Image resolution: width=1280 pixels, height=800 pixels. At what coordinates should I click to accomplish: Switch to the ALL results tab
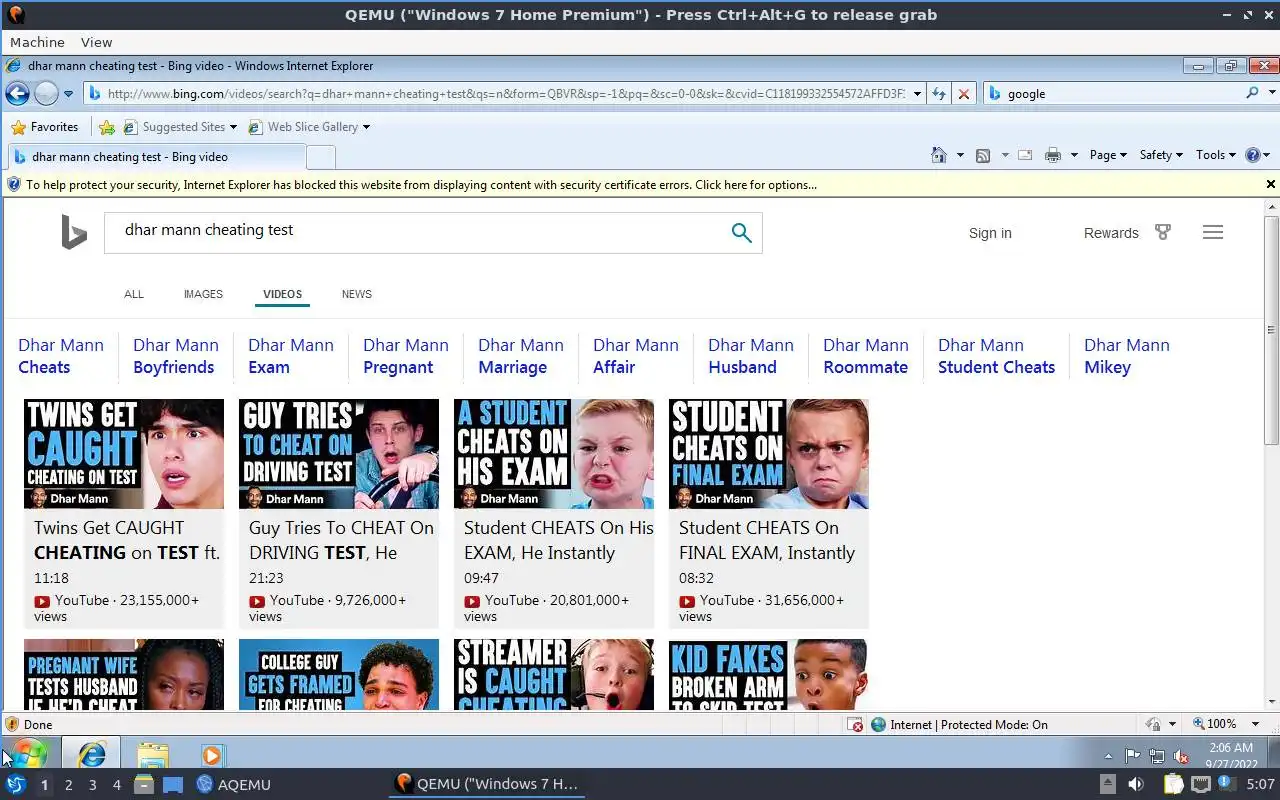(134, 294)
